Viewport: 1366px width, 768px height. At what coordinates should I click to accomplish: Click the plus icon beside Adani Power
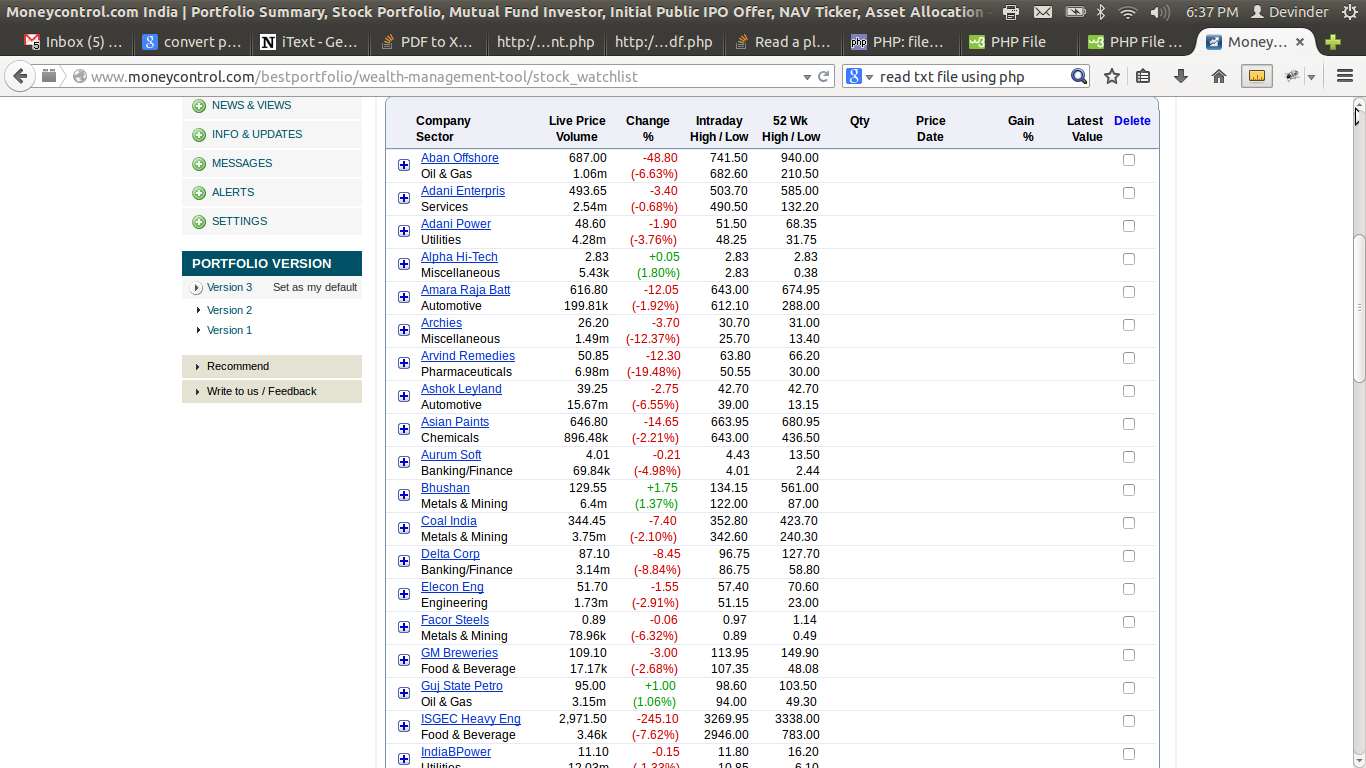pos(404,231)
